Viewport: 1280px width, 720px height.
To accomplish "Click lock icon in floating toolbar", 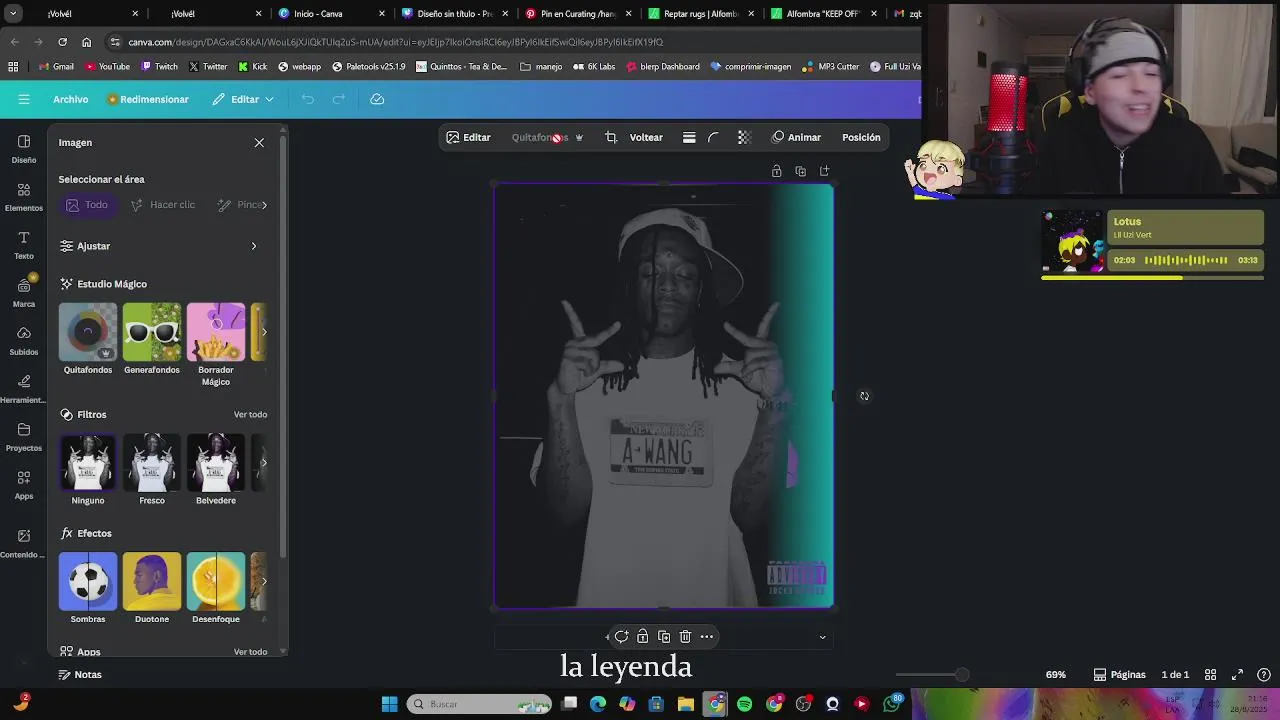I will click(642, 636).
